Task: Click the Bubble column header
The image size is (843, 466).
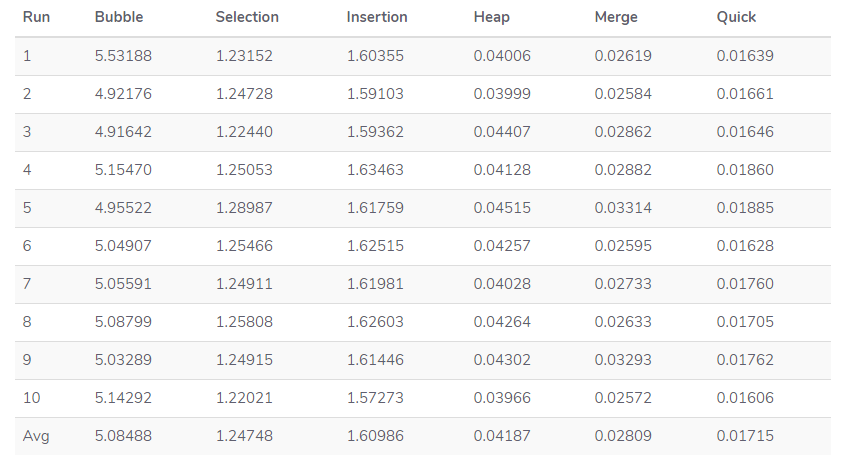Action: (119, 17)
